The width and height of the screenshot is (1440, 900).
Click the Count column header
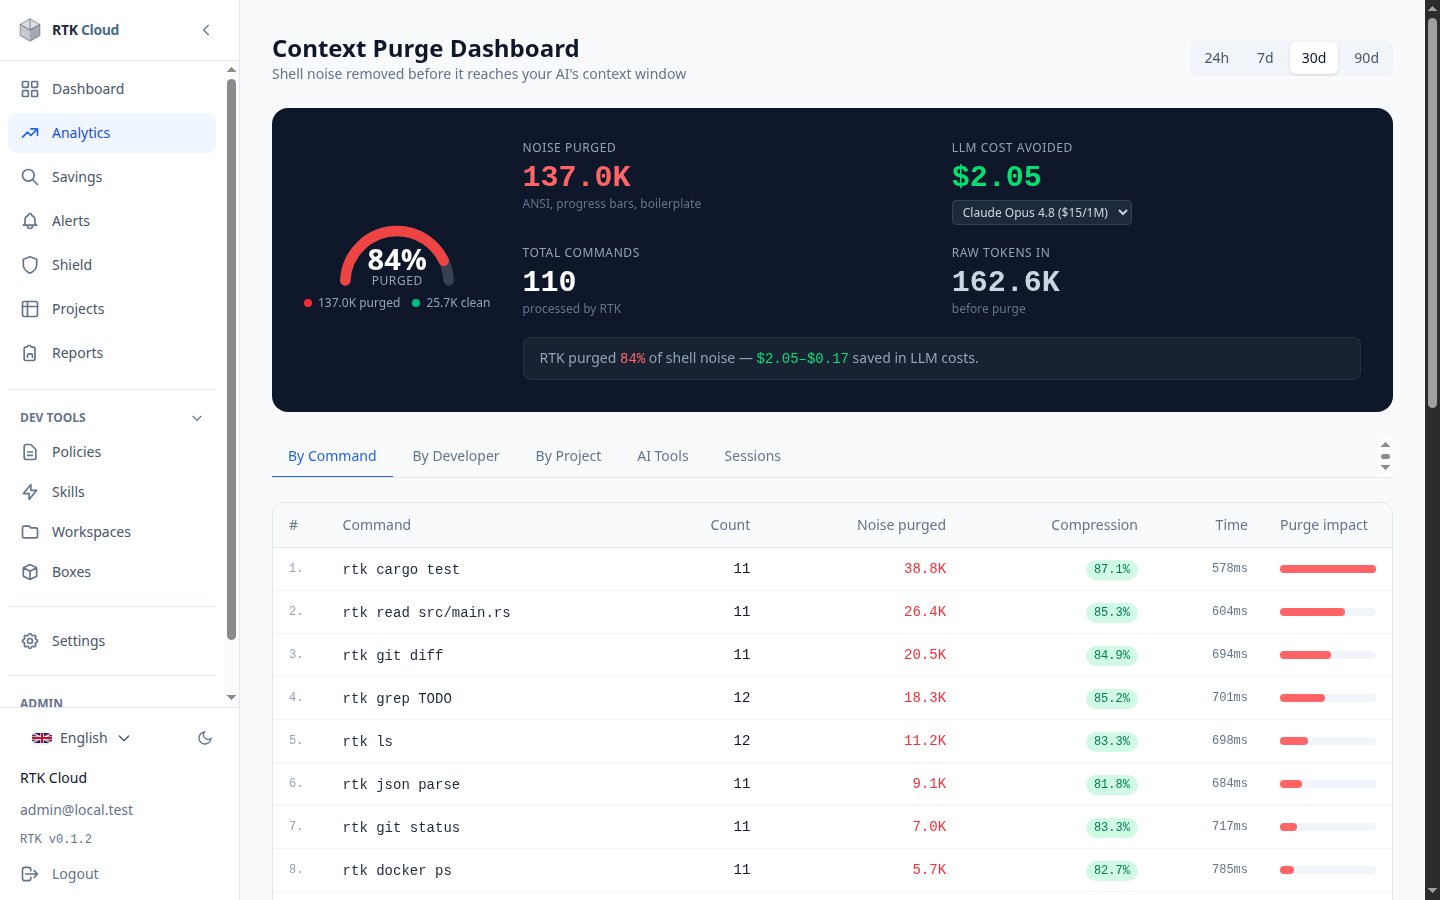coord(730,525)
